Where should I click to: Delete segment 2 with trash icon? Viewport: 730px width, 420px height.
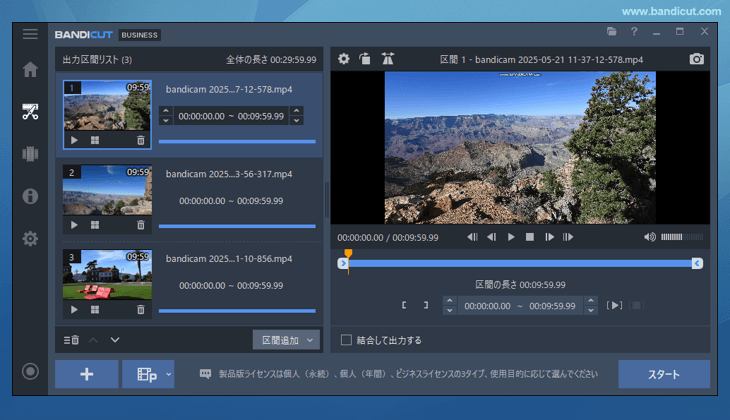141,225
